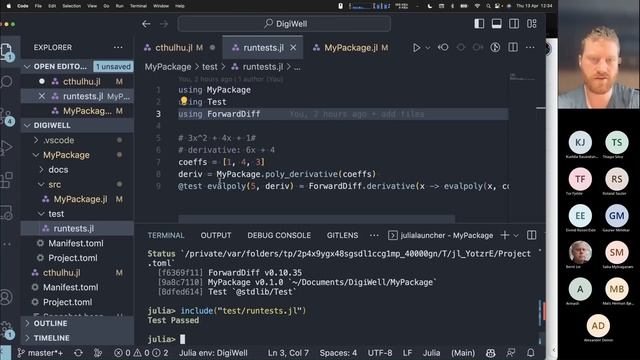
Task: Click the 1 unsaved badge
Action: tap(113, 67)
